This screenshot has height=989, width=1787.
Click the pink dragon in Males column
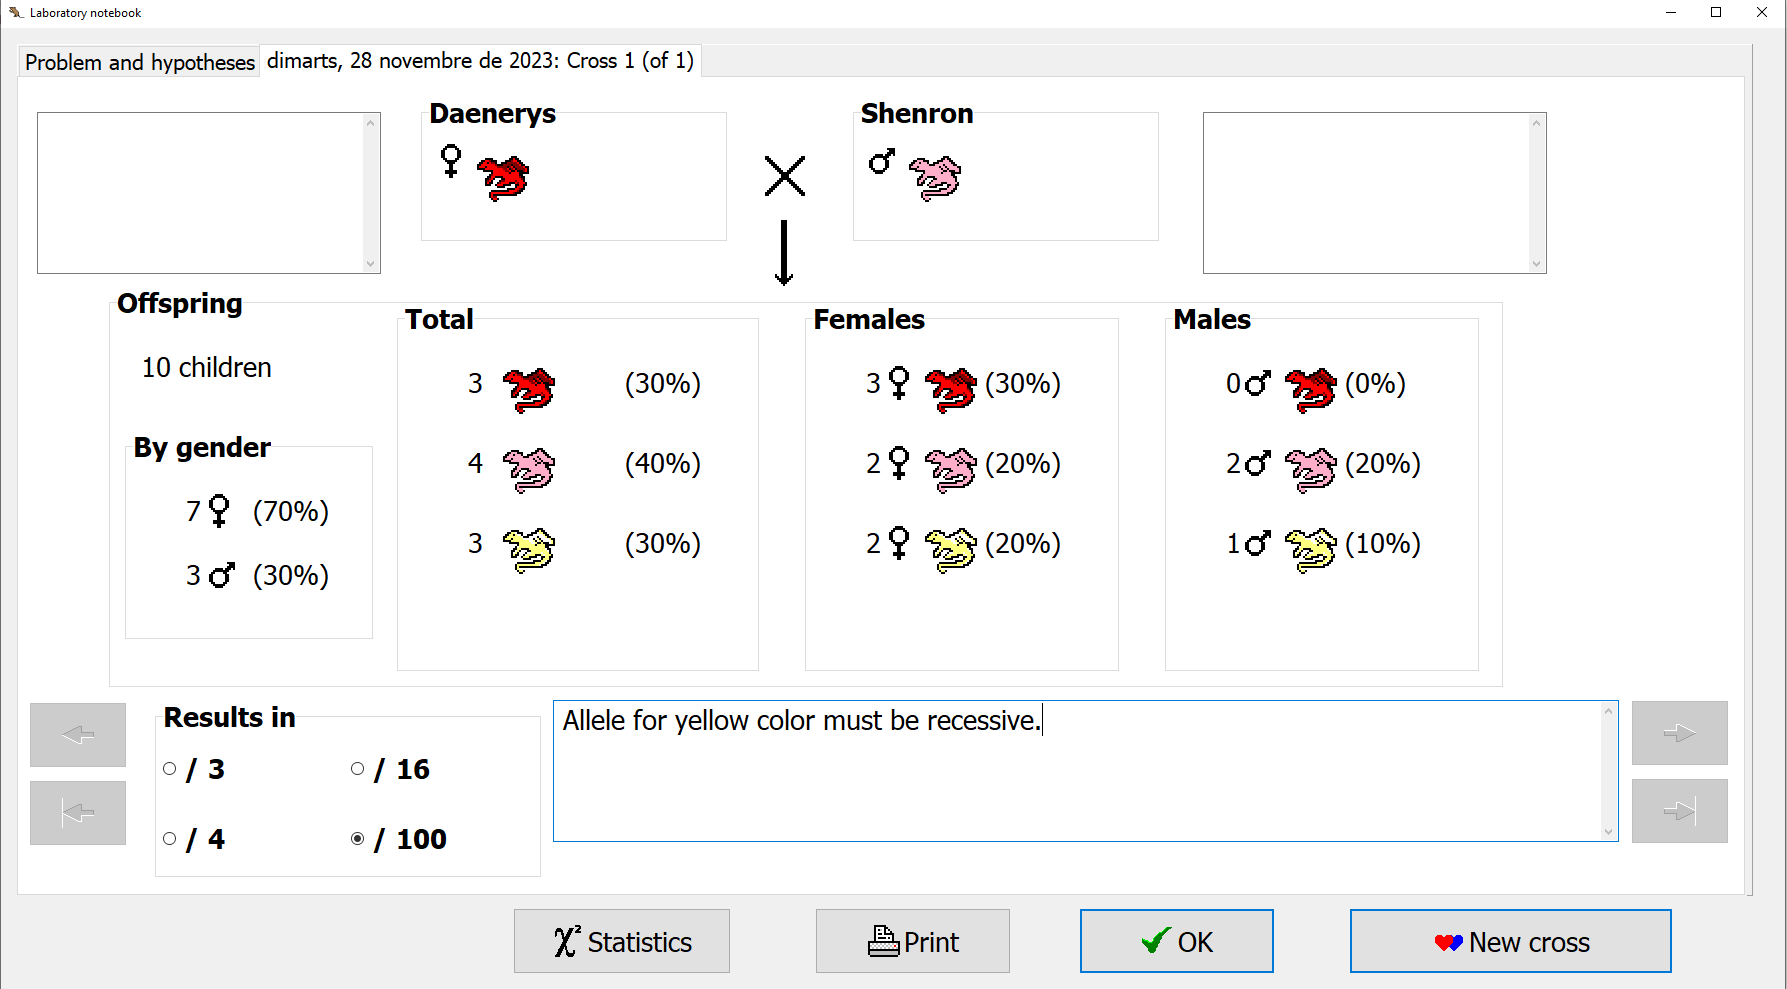click(1310, 469)
